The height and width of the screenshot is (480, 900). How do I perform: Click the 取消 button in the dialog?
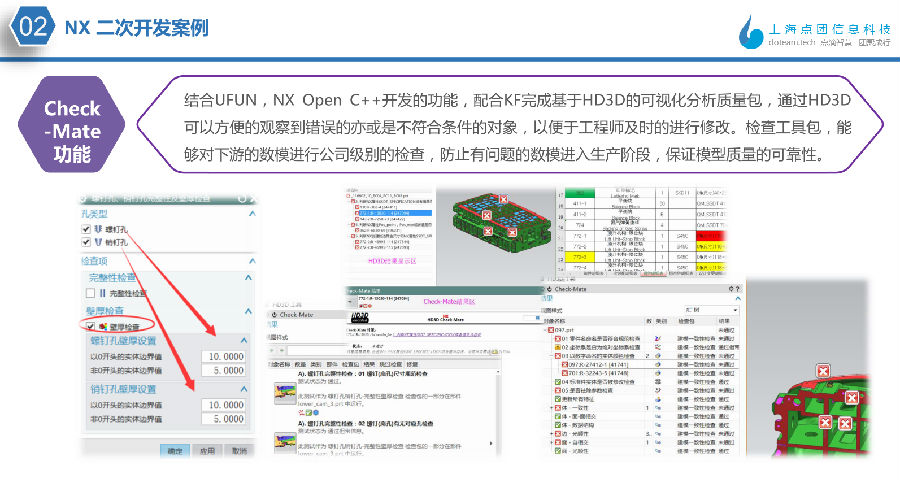(238, 451)
